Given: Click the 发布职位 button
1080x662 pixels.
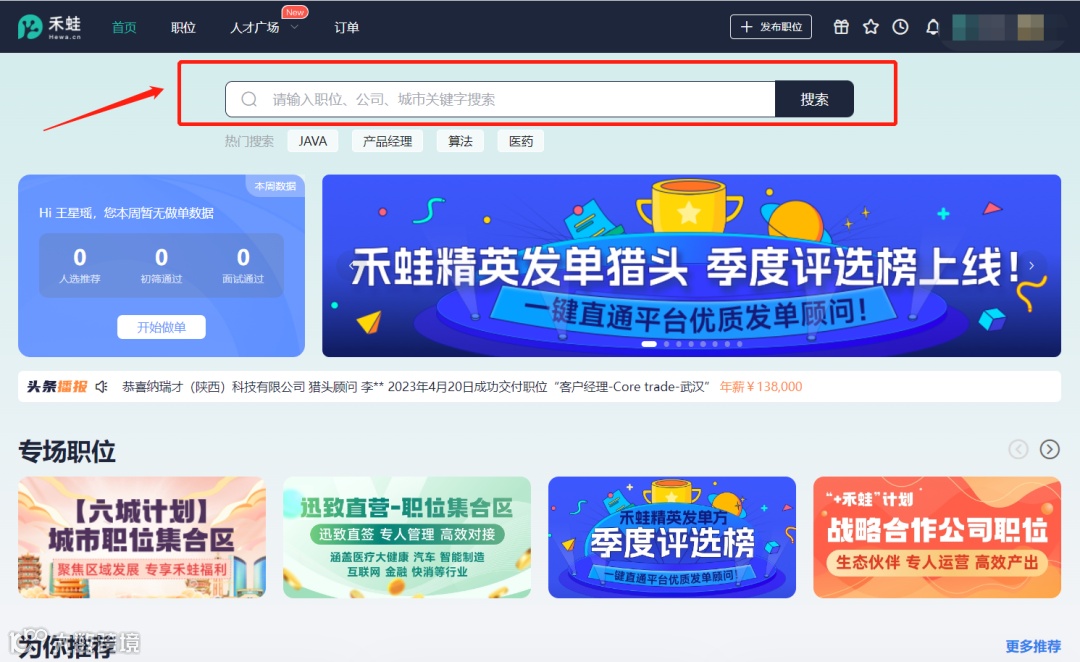Looking at the screenshot, I should click(771, 27).
